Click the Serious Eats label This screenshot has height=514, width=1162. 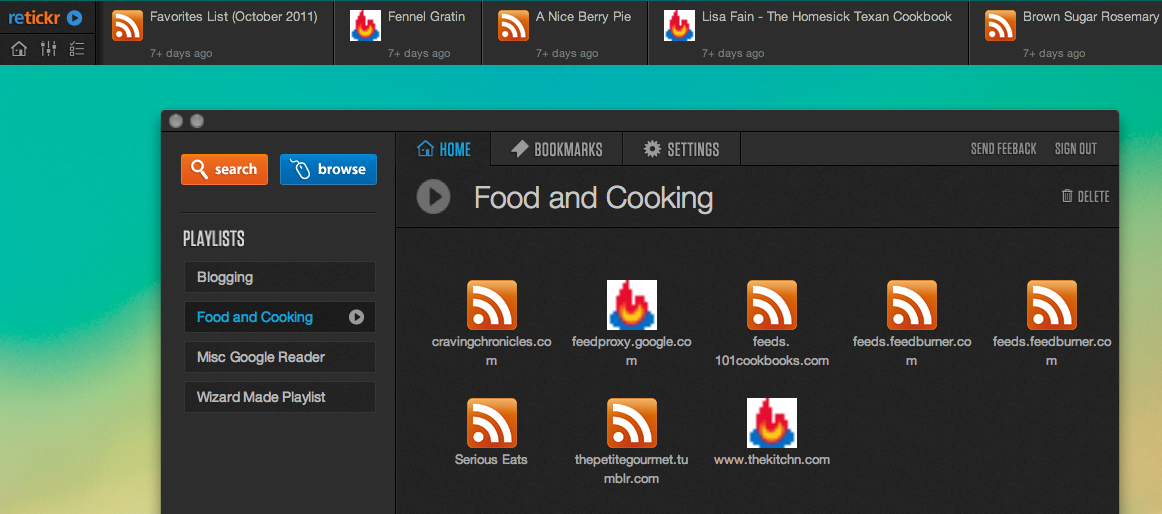click(x=491, y=459)
